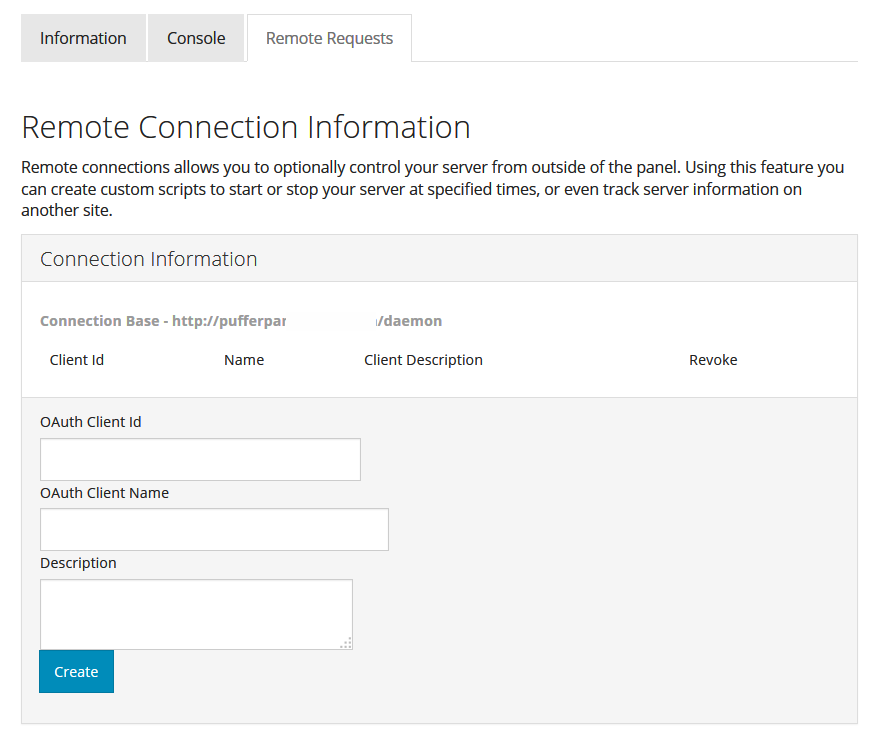The image size is (878, 746).
Task: Select the Name column header
Action: 244,360
